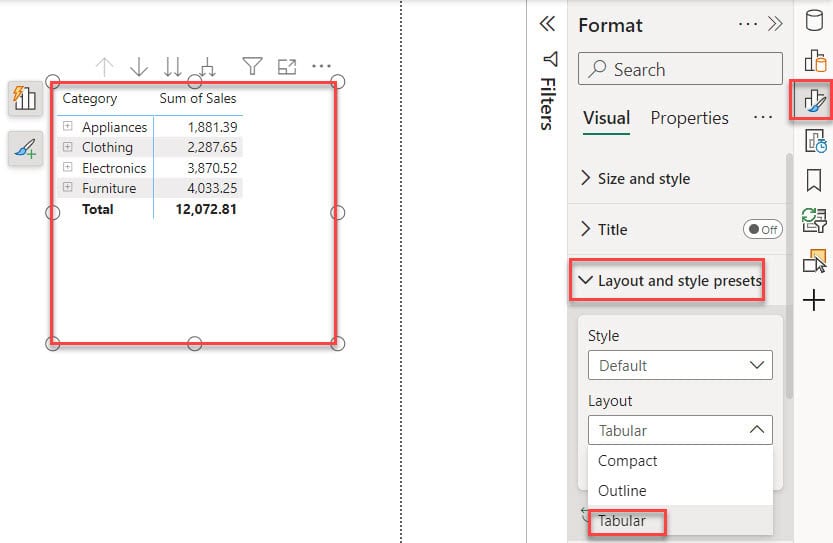833x543 pixels.
Task: Click the plus icon to add pane
Action: coord(814,301)
